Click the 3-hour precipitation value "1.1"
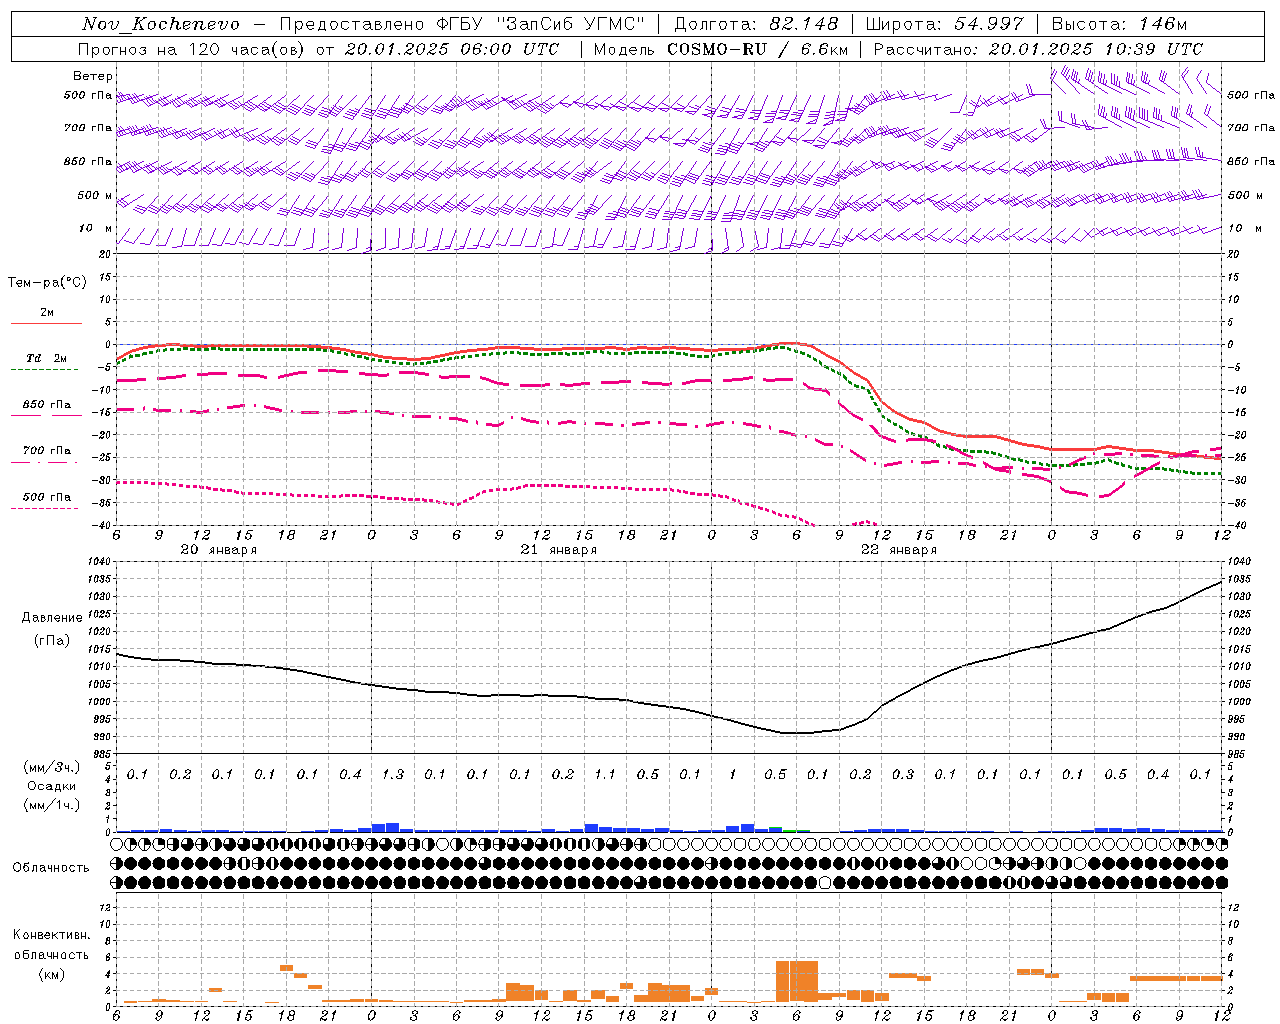Viewport: 1280px width, 1024px height. tap(605, 775)
